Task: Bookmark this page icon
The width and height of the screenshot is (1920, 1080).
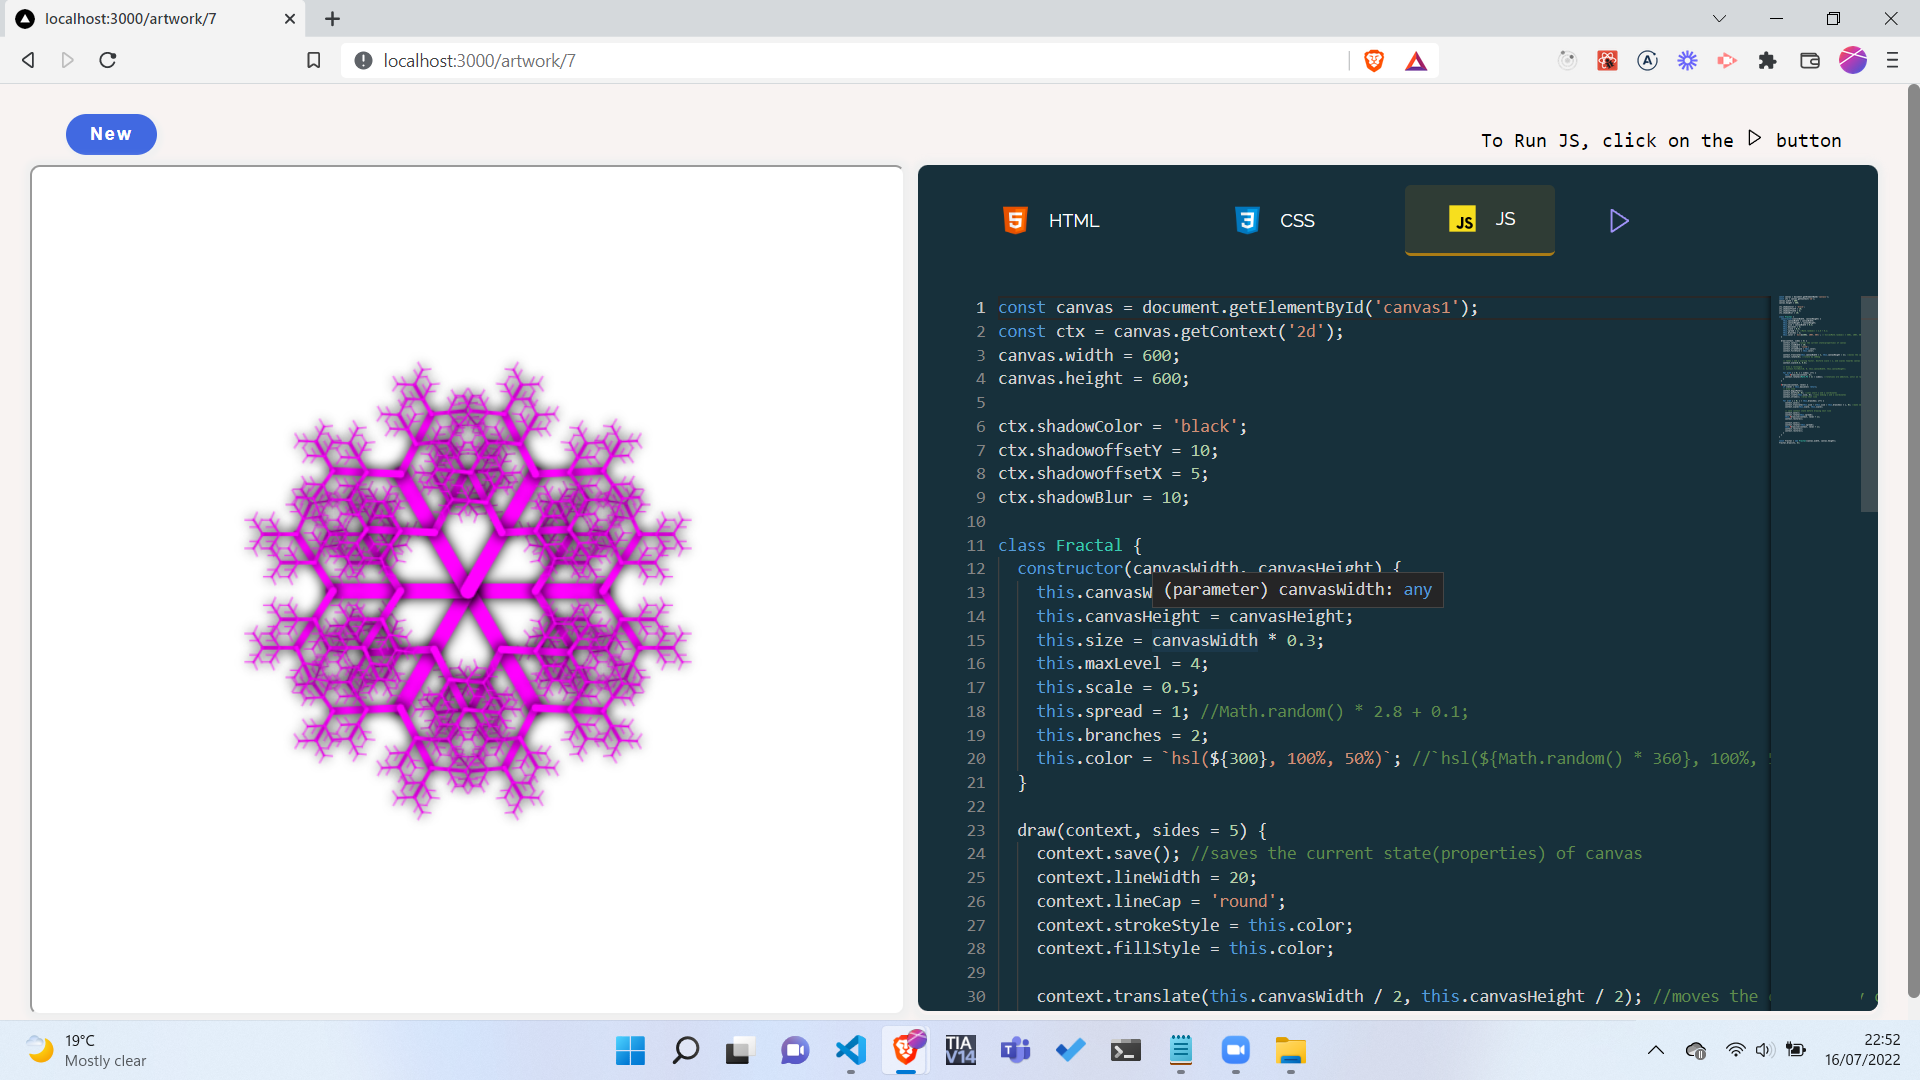Action: tap(313, 61)
